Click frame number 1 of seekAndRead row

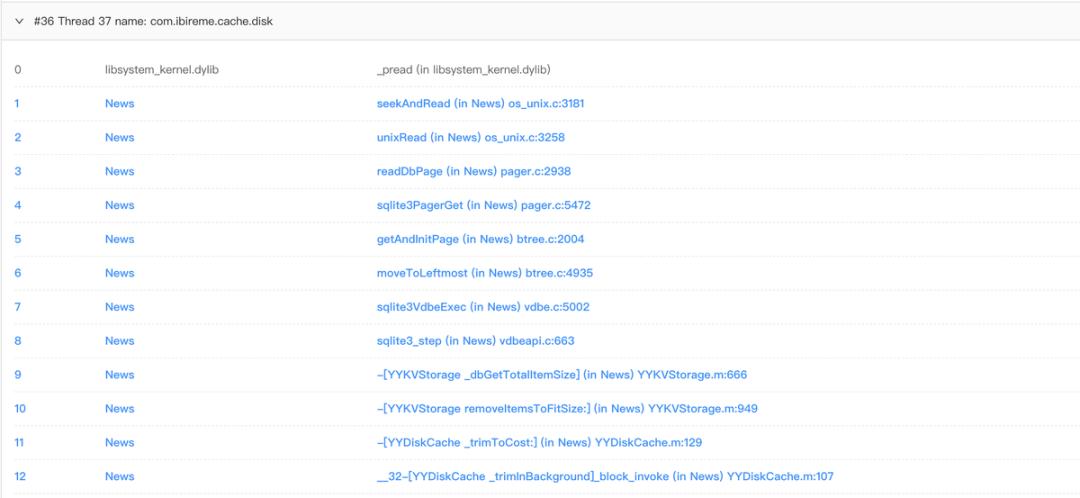17,103
